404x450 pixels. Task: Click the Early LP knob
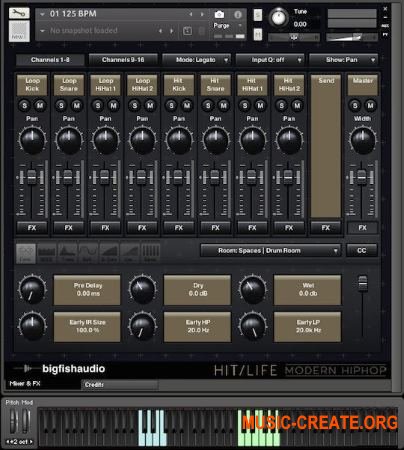252,327
